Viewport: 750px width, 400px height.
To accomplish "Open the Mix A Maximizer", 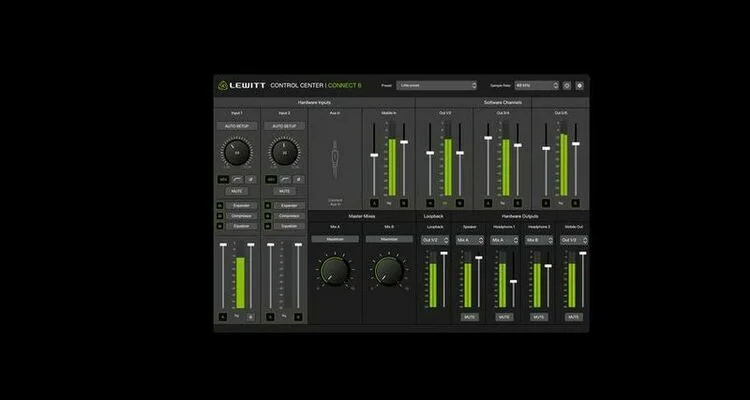I will [335, 239].
